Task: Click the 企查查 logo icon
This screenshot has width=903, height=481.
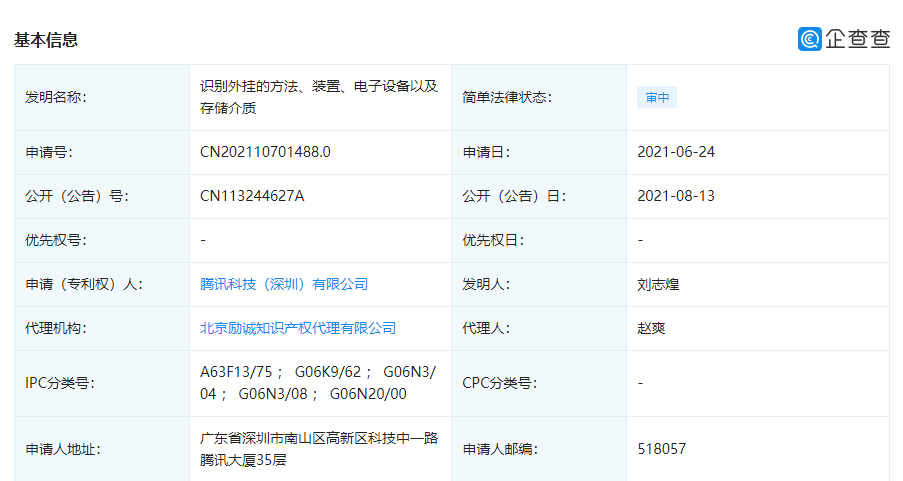Action: (809, 39)
